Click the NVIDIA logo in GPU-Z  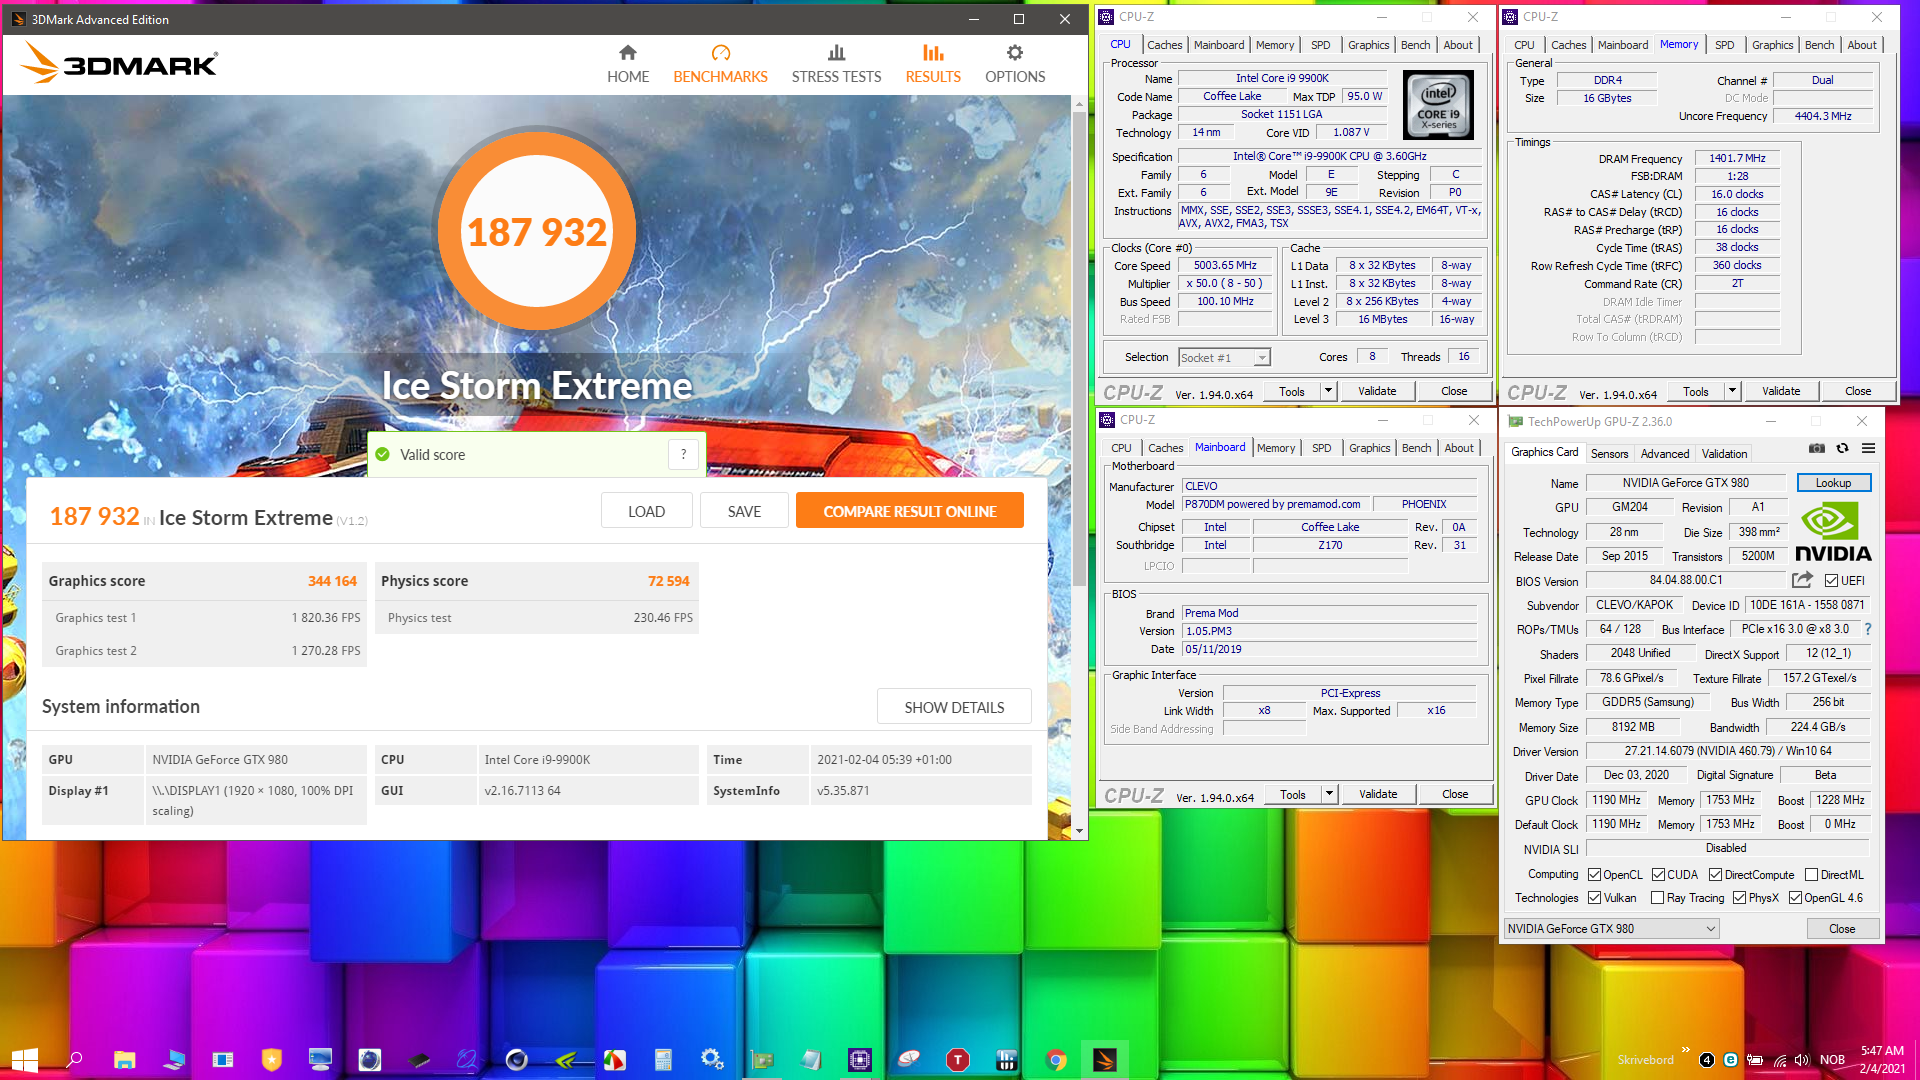point(1833,532)
